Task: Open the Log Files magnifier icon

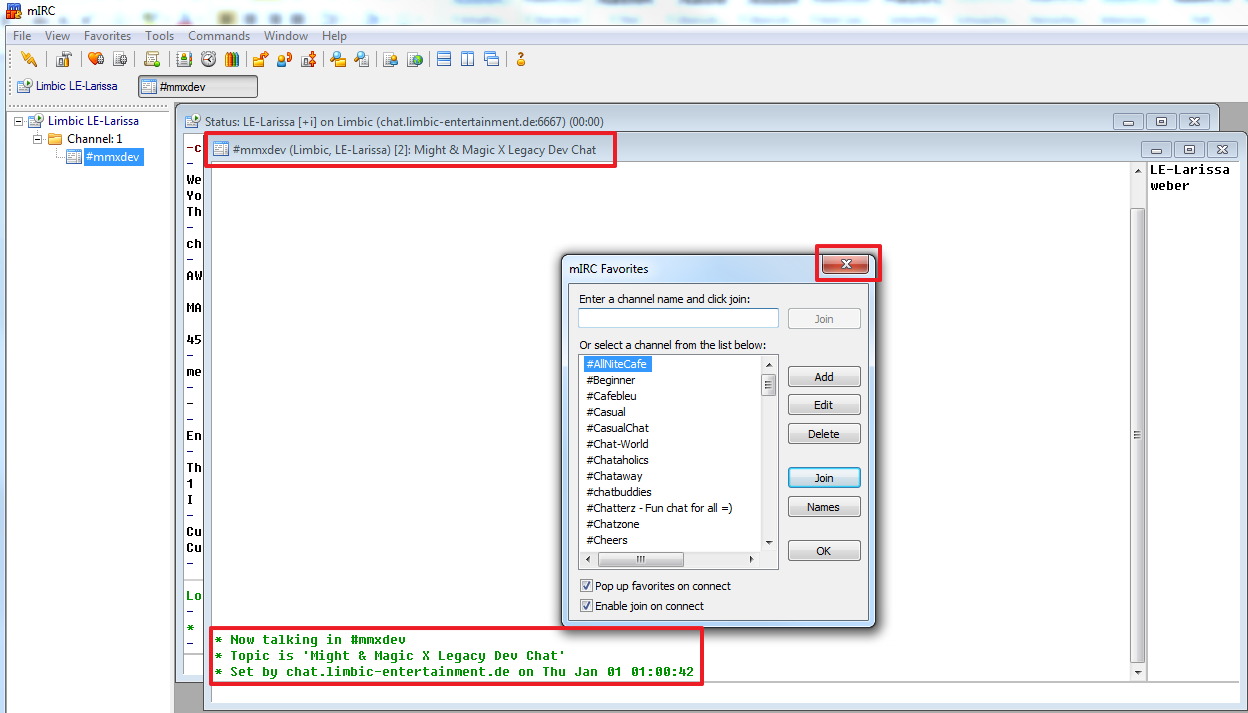Action: click(x=362, y=59)
